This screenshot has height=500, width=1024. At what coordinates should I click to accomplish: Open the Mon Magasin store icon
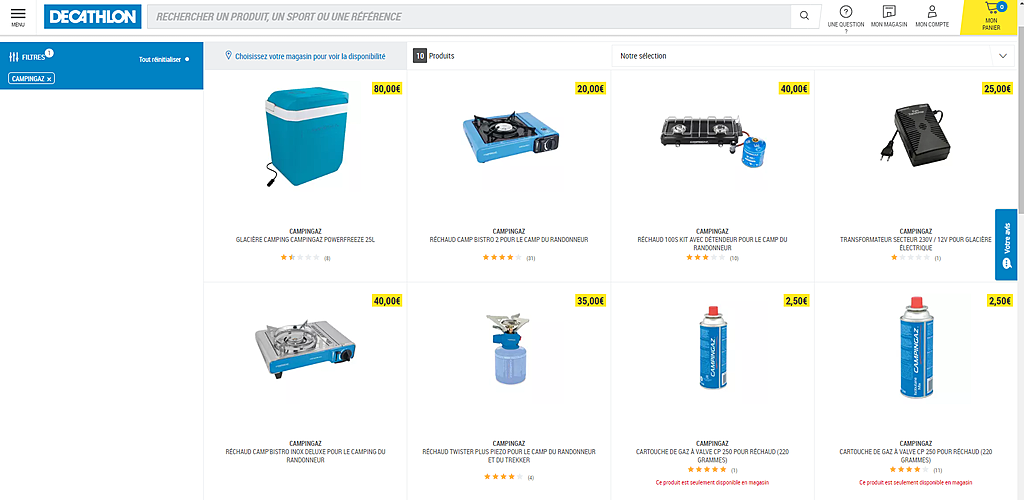[x=889, y=12]
